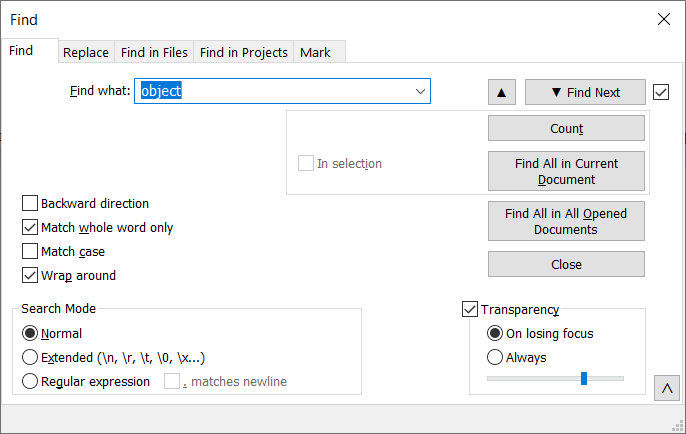Click the find previous up-arrow button

(502, 92)
